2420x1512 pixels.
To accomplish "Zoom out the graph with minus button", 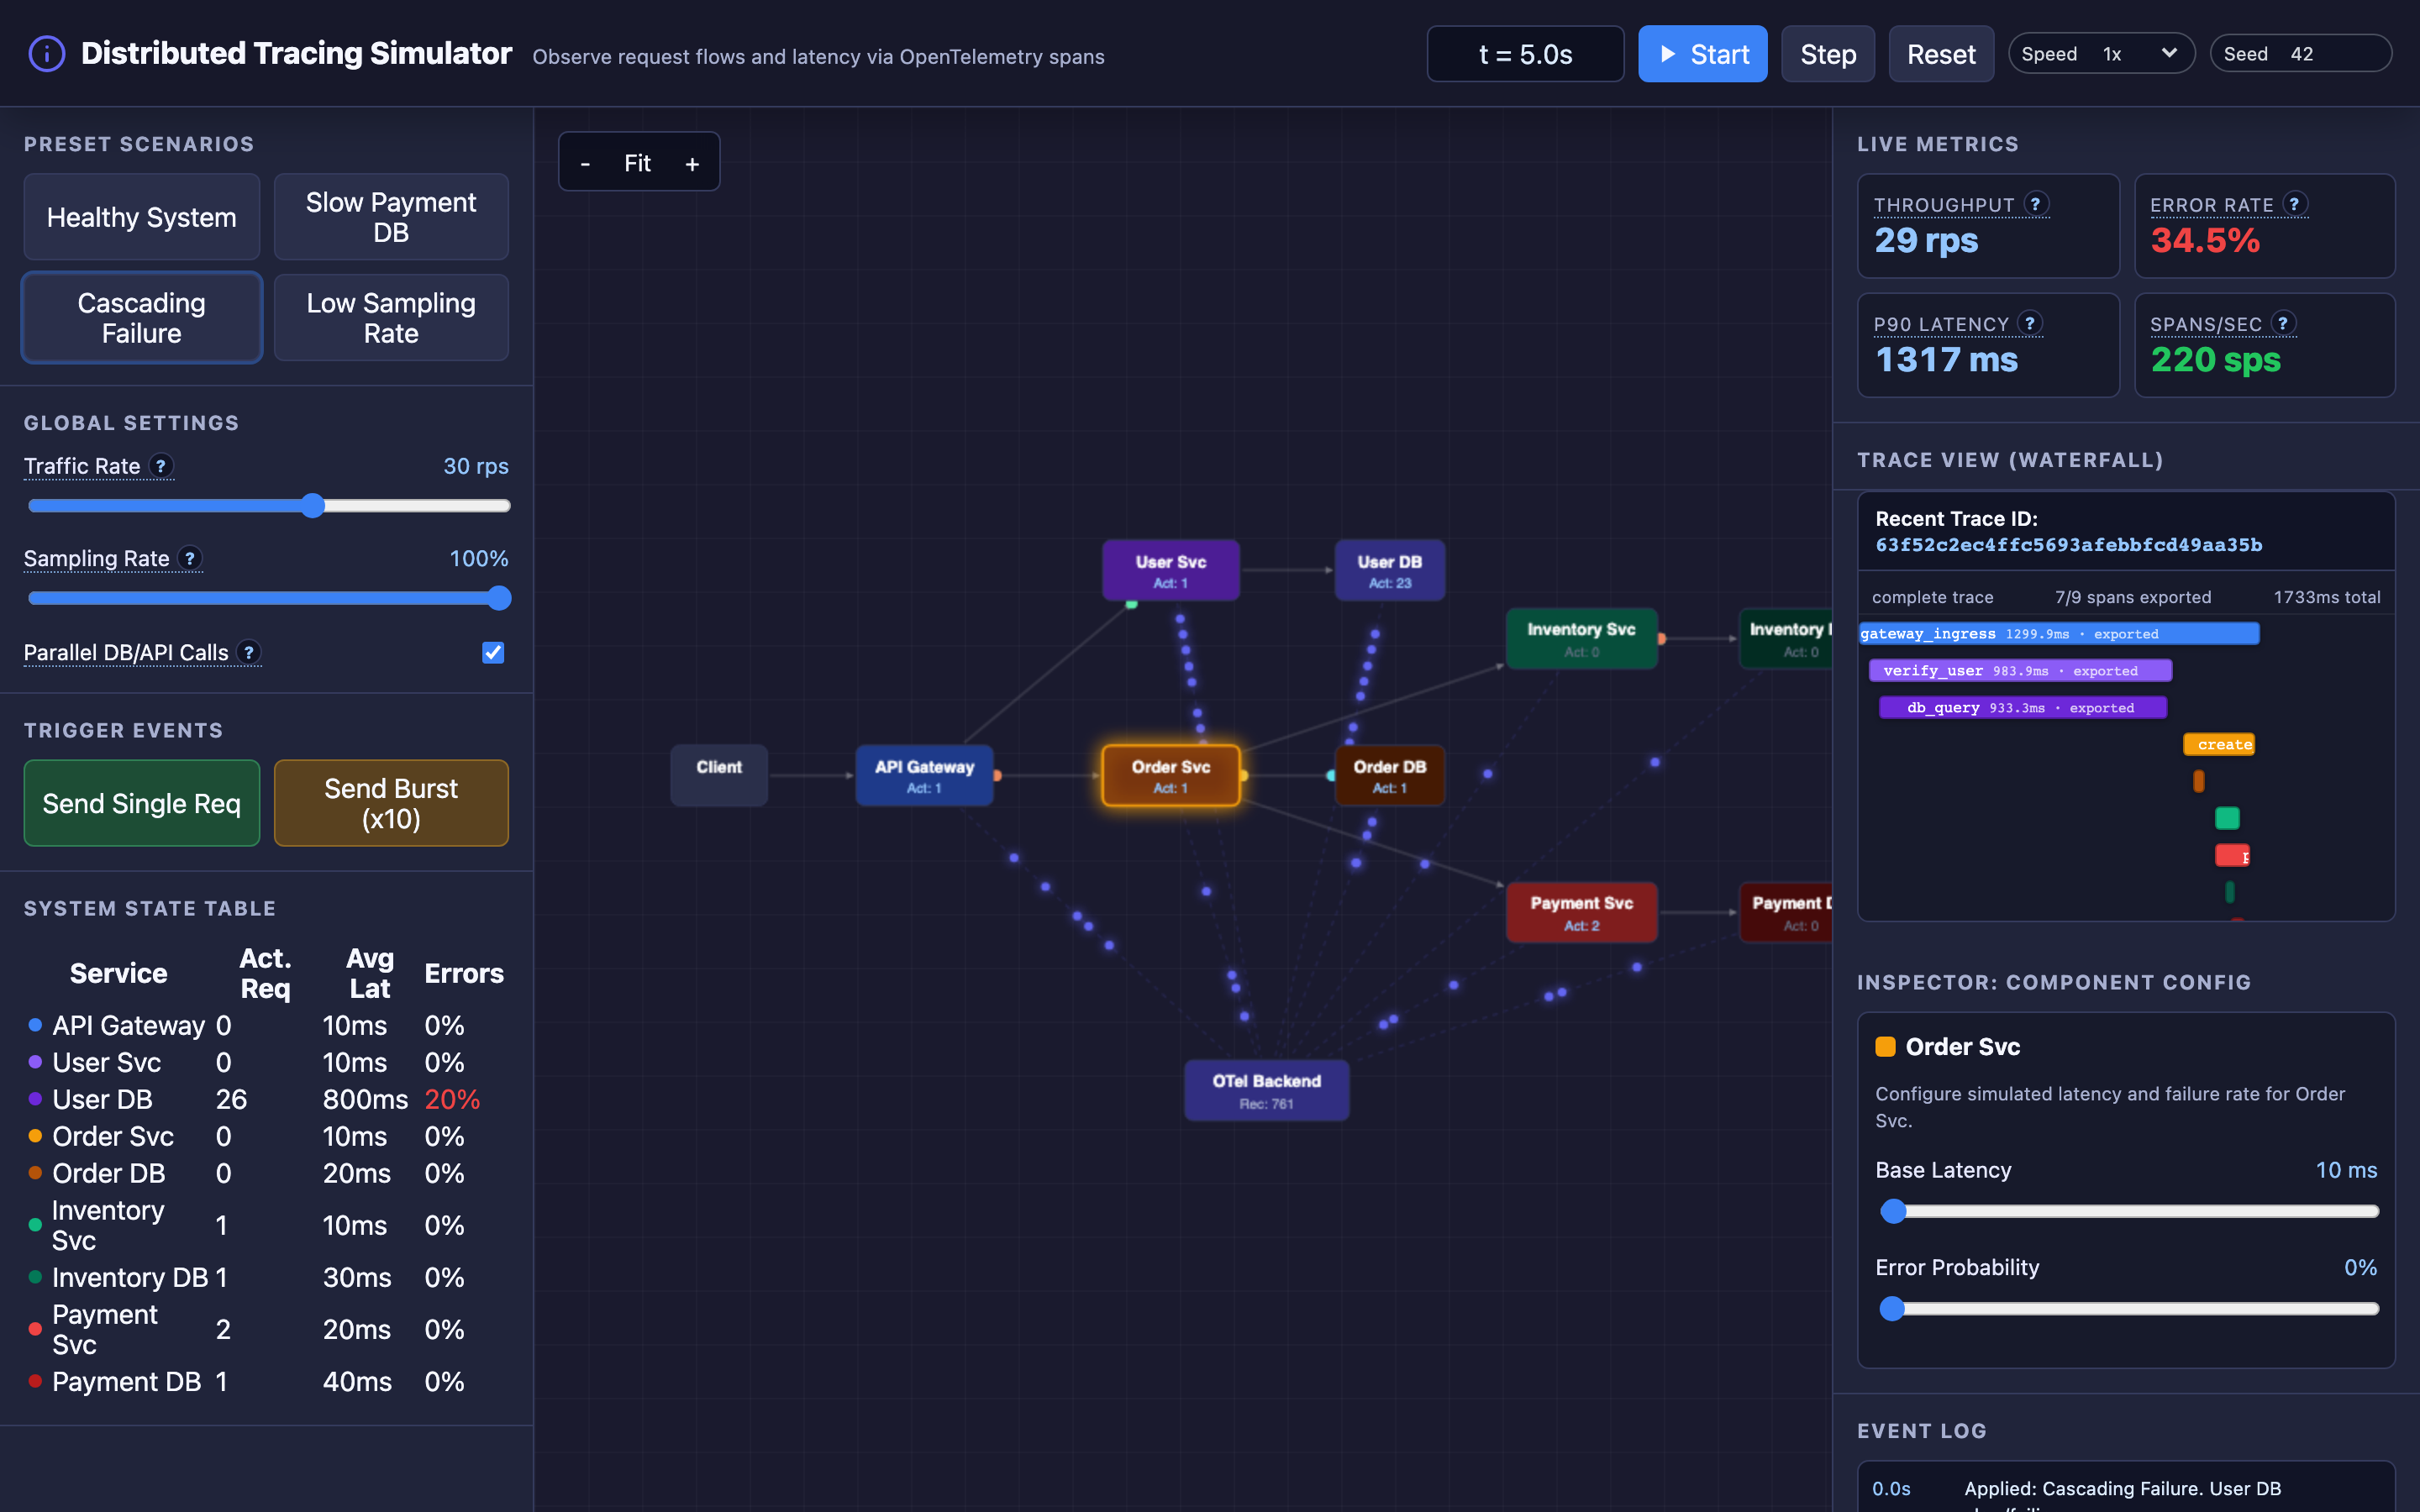I will 586,163.
